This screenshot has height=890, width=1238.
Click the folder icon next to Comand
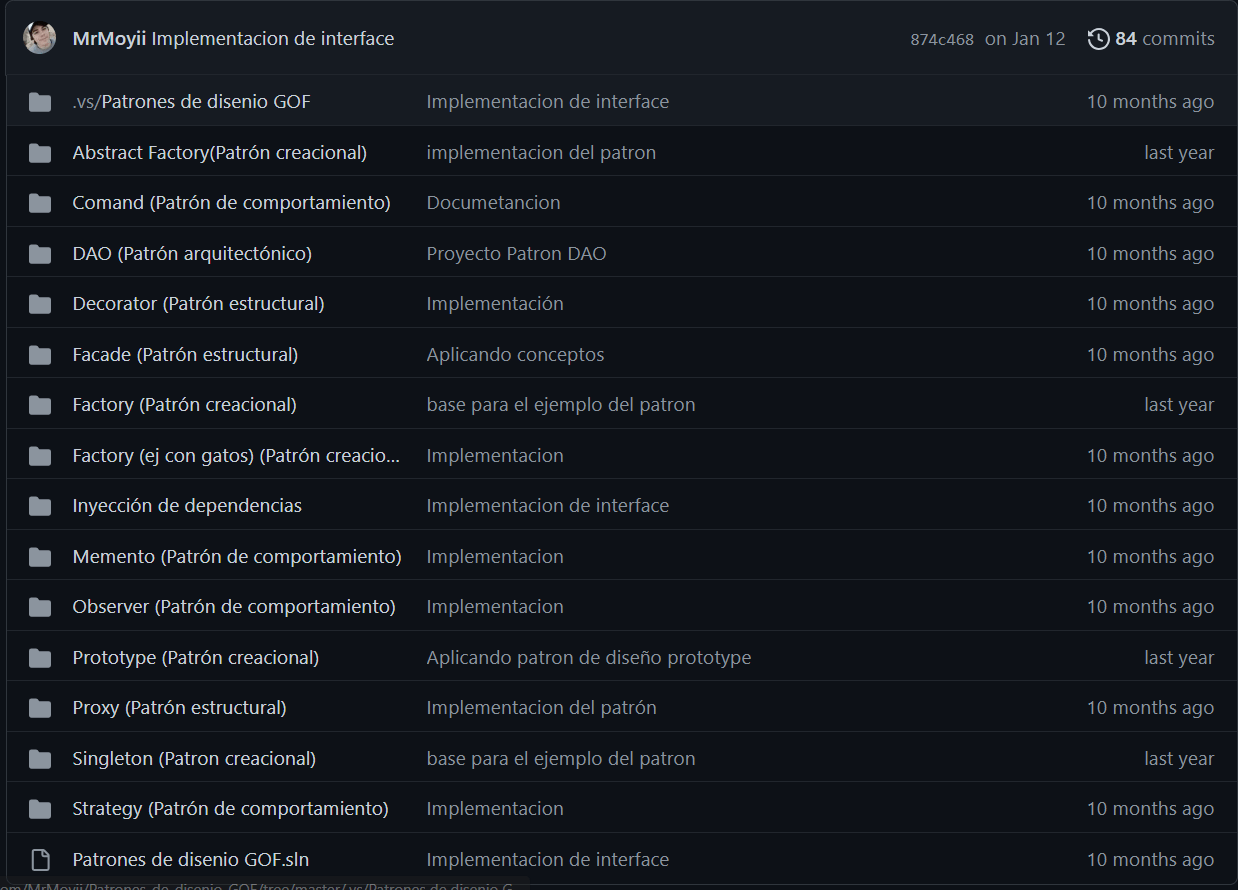(x=40, y=203)
